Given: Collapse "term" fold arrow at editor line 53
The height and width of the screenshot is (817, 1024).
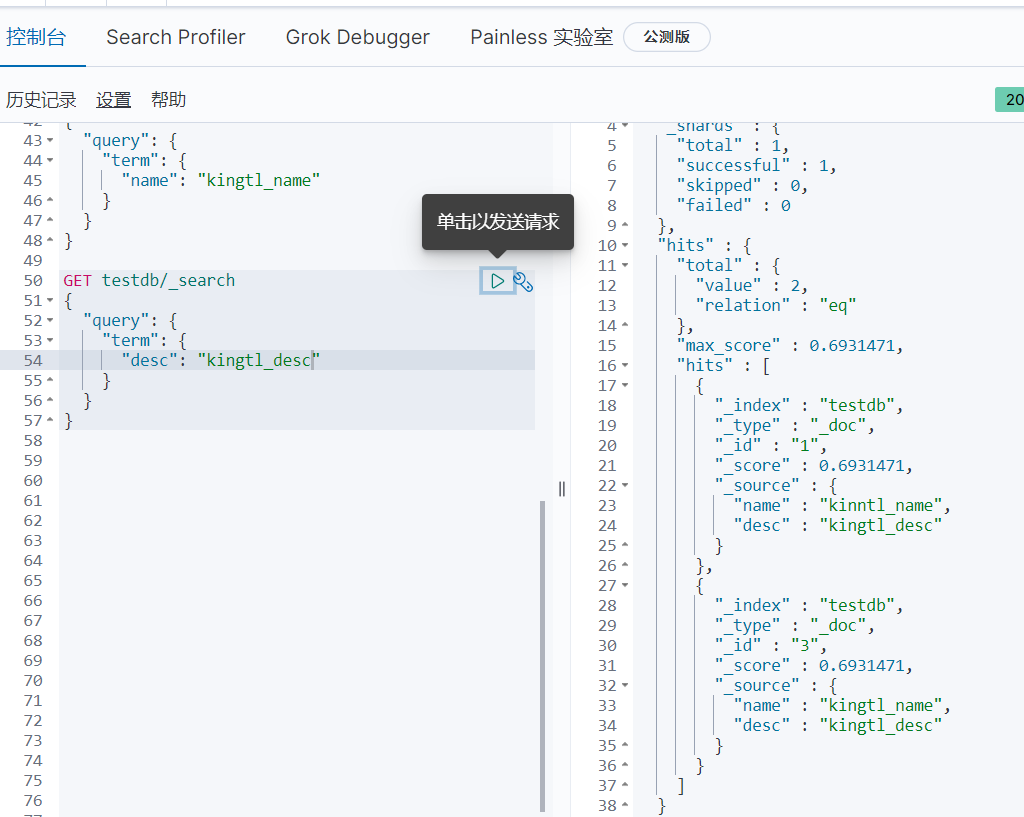Looking at the screenshot, I should pos(51,341).
